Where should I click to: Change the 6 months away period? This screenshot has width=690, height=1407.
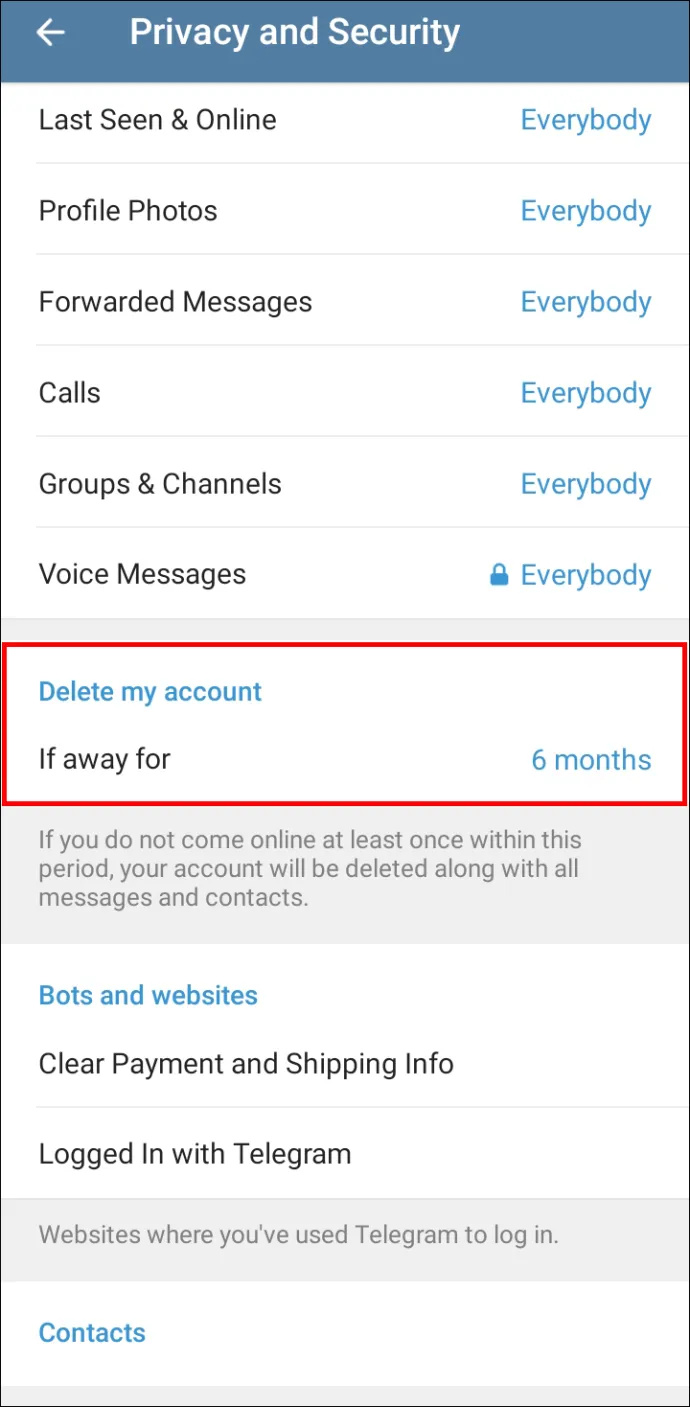pos(591,760)
